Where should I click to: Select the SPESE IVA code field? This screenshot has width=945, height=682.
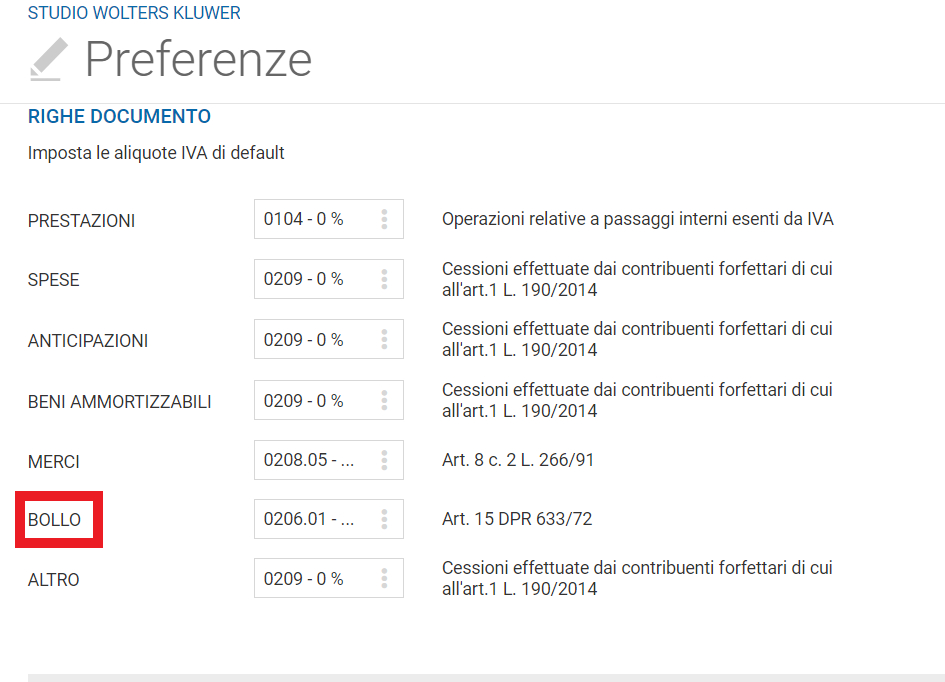pos(328,279)
